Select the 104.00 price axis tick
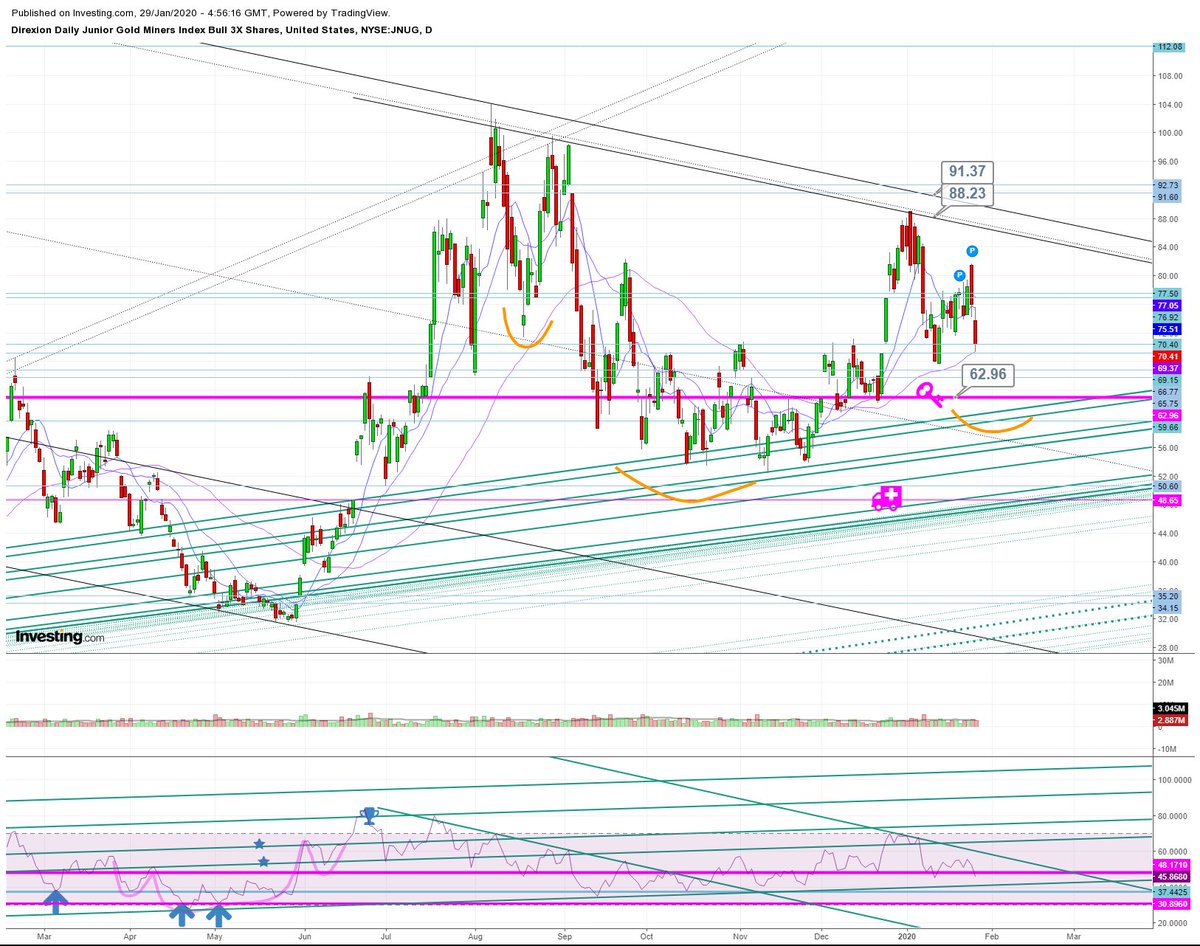 click(1170, 105)
